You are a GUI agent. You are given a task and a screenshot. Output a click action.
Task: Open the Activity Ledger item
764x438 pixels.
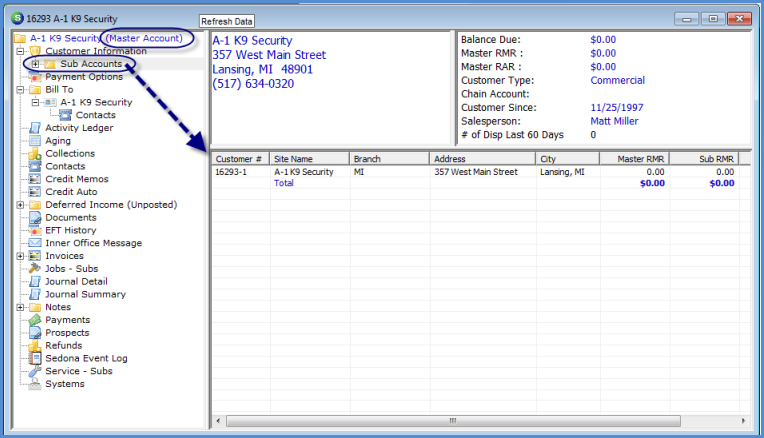pos(79,128)
